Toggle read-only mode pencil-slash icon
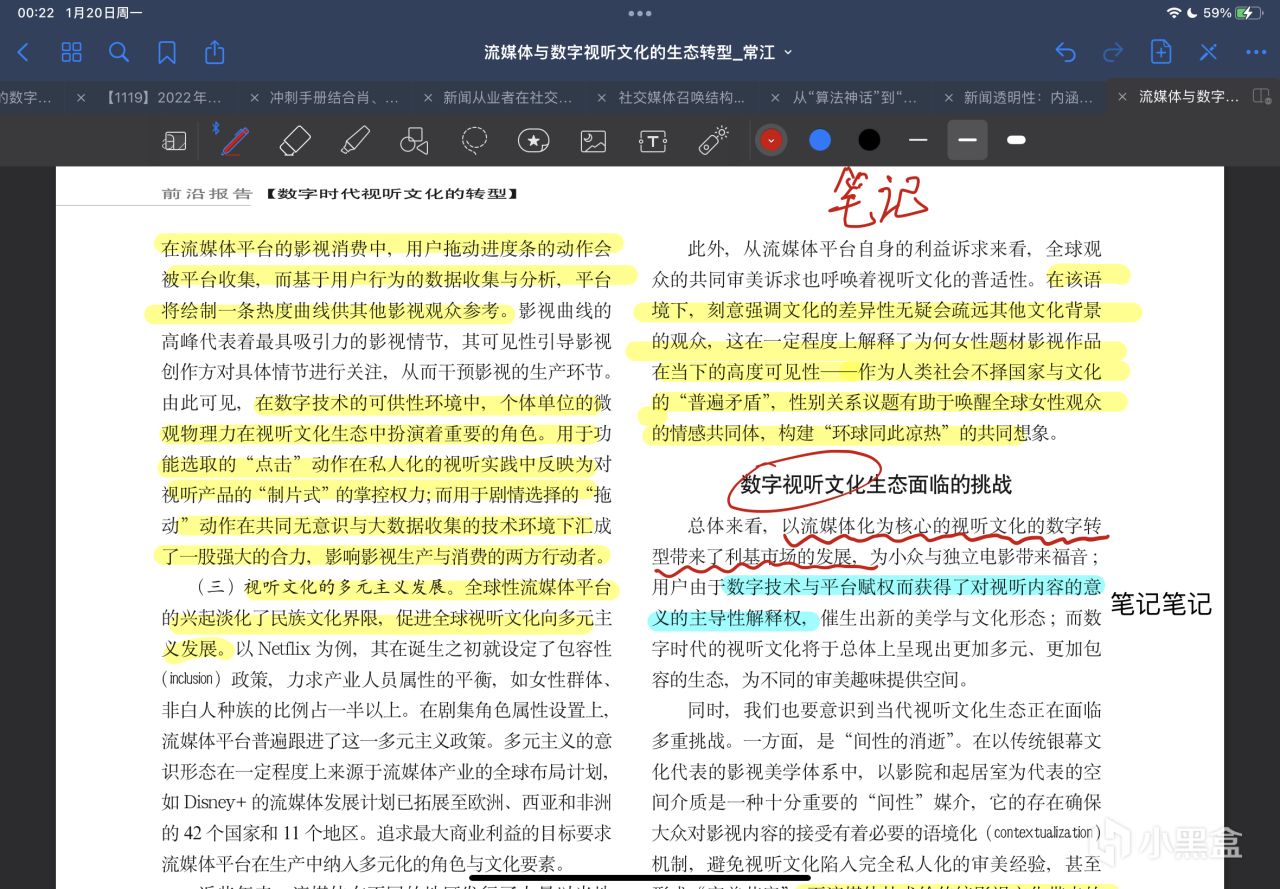Screen dimensions: 1280x889 point(1208,52)
